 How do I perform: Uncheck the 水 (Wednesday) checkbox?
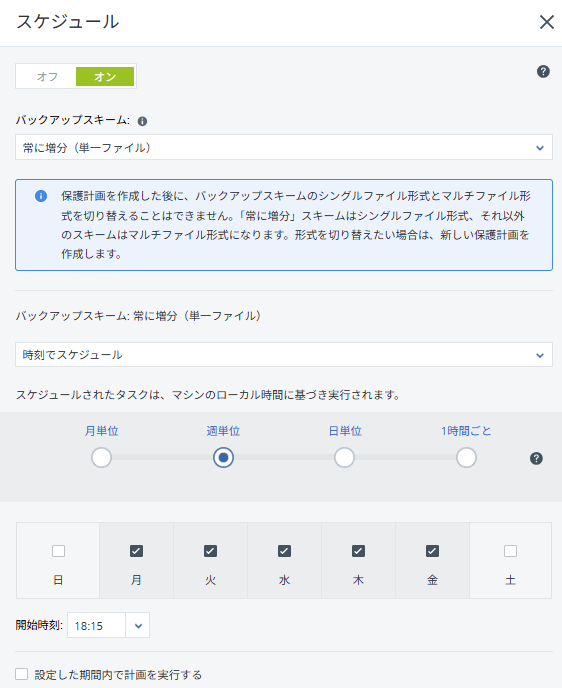(x=284, y=551)
